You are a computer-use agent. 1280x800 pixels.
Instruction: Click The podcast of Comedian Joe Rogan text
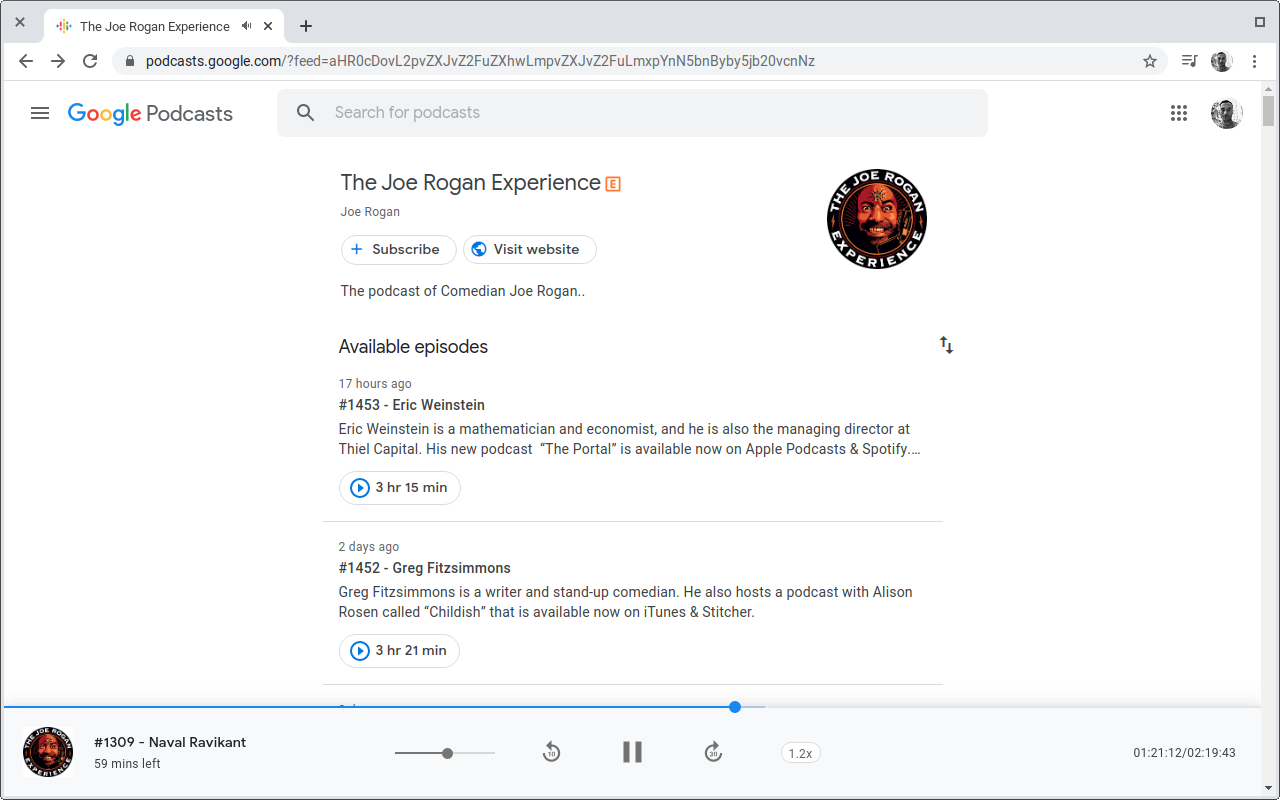(x=462, y=291)
